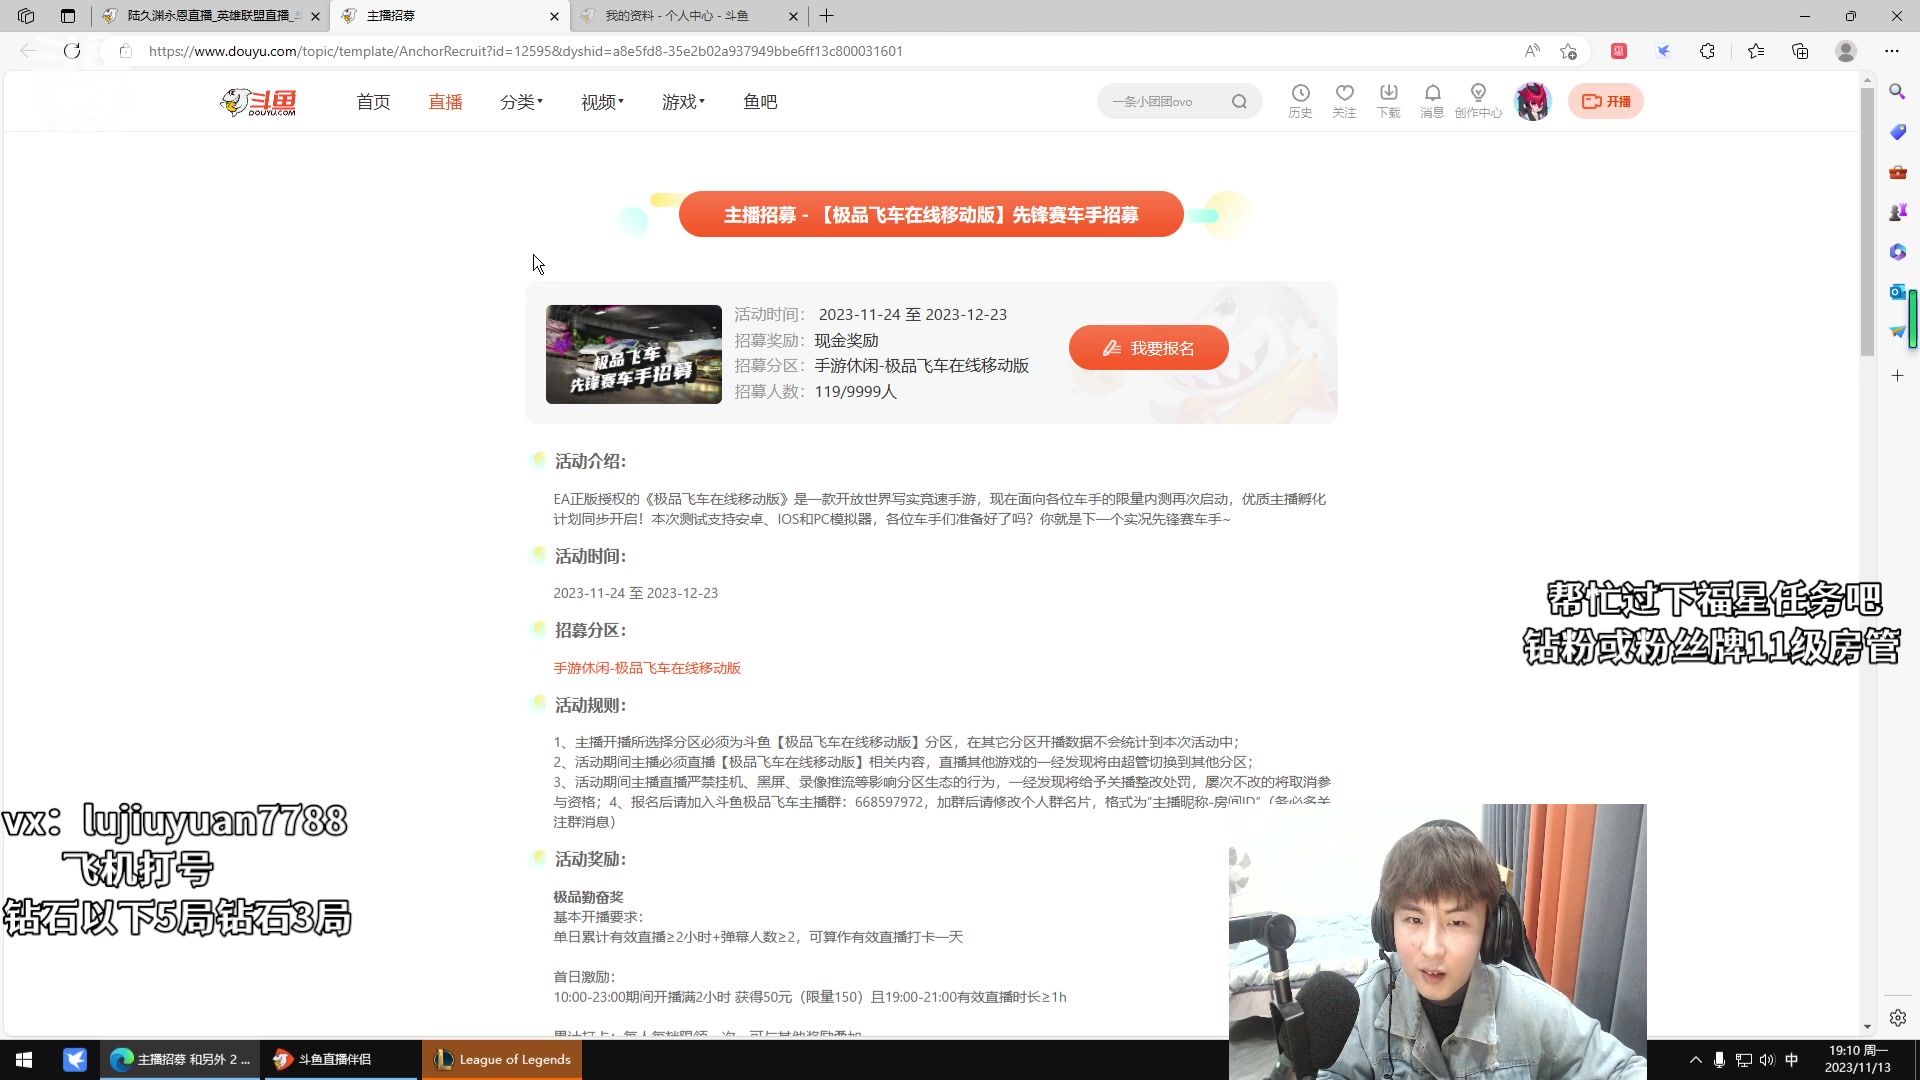Open the site information lock icon
1920x1080 pixels.
click(x=125, y=51)
